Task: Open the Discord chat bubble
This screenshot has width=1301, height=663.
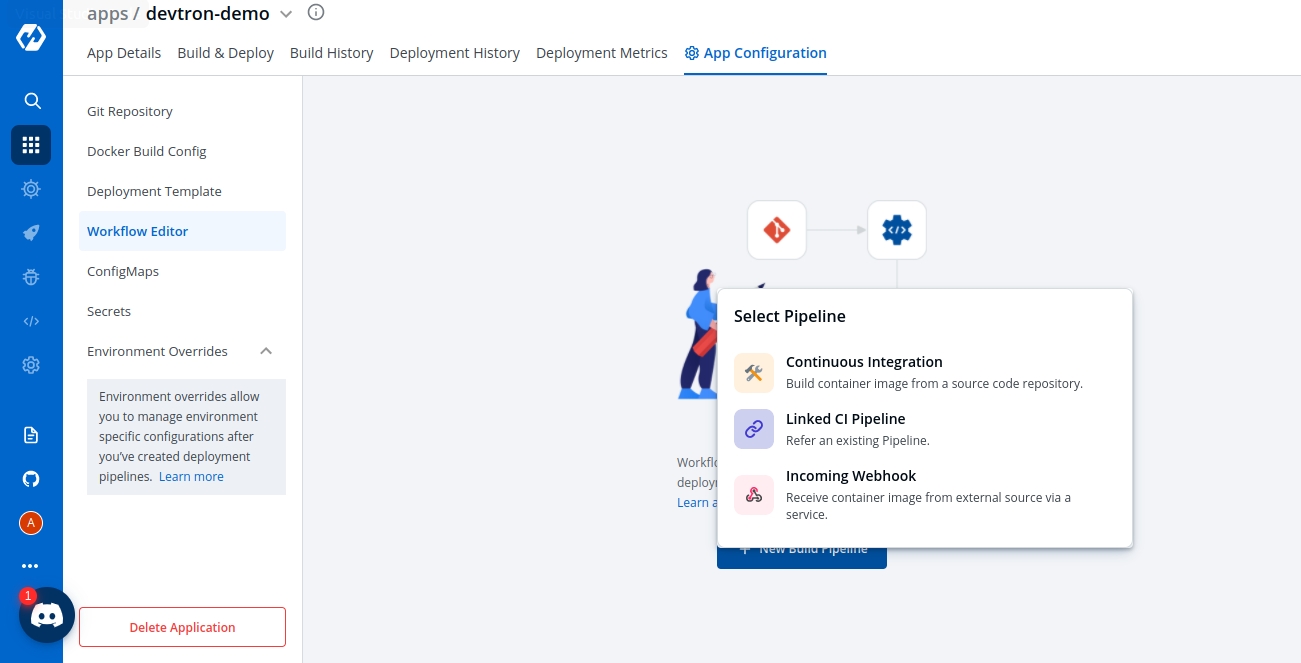Action: click(47, 615)
